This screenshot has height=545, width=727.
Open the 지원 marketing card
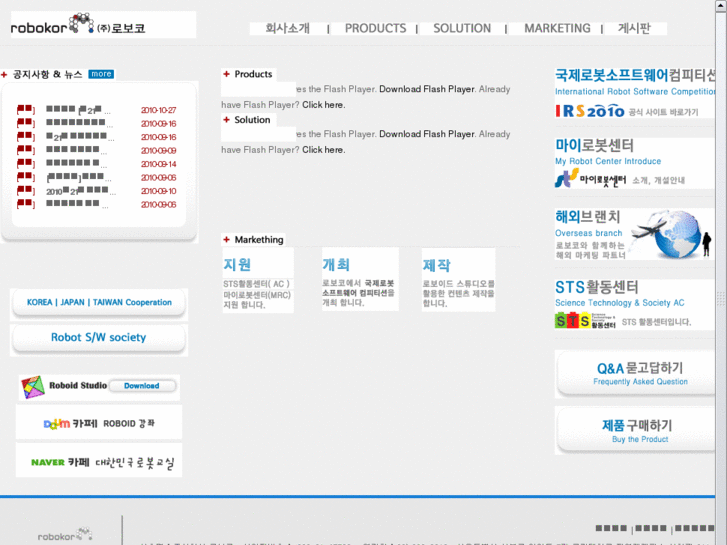coord(258,281)
